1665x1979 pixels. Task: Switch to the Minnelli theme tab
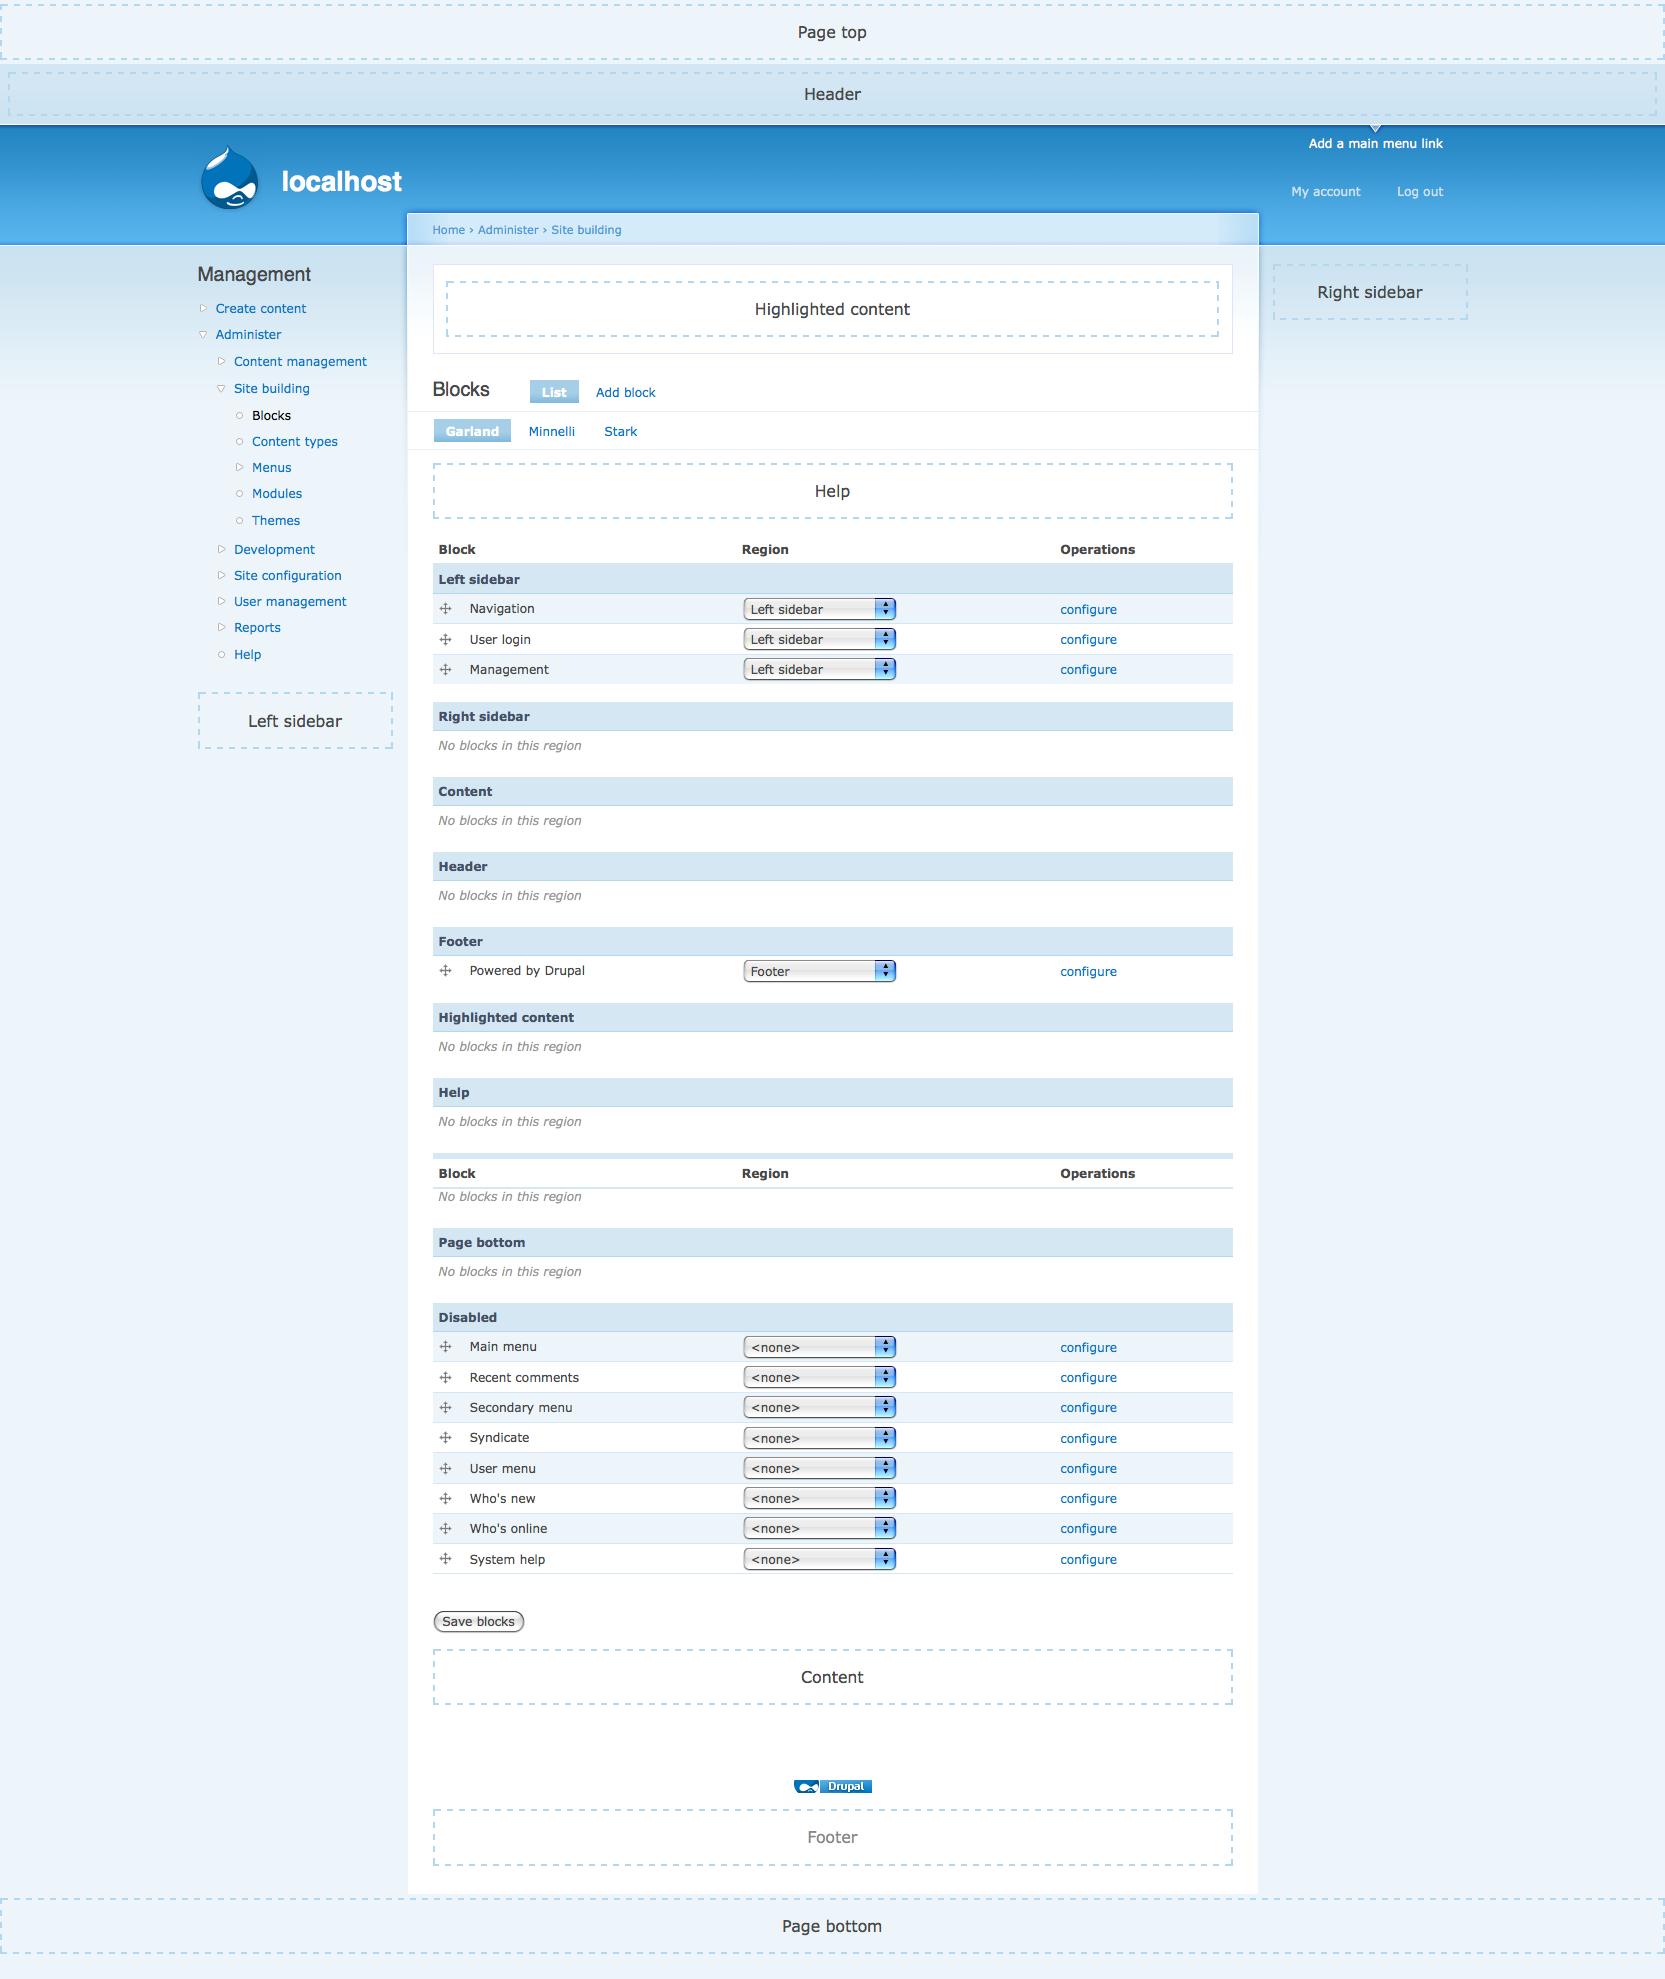click(551, 431)
